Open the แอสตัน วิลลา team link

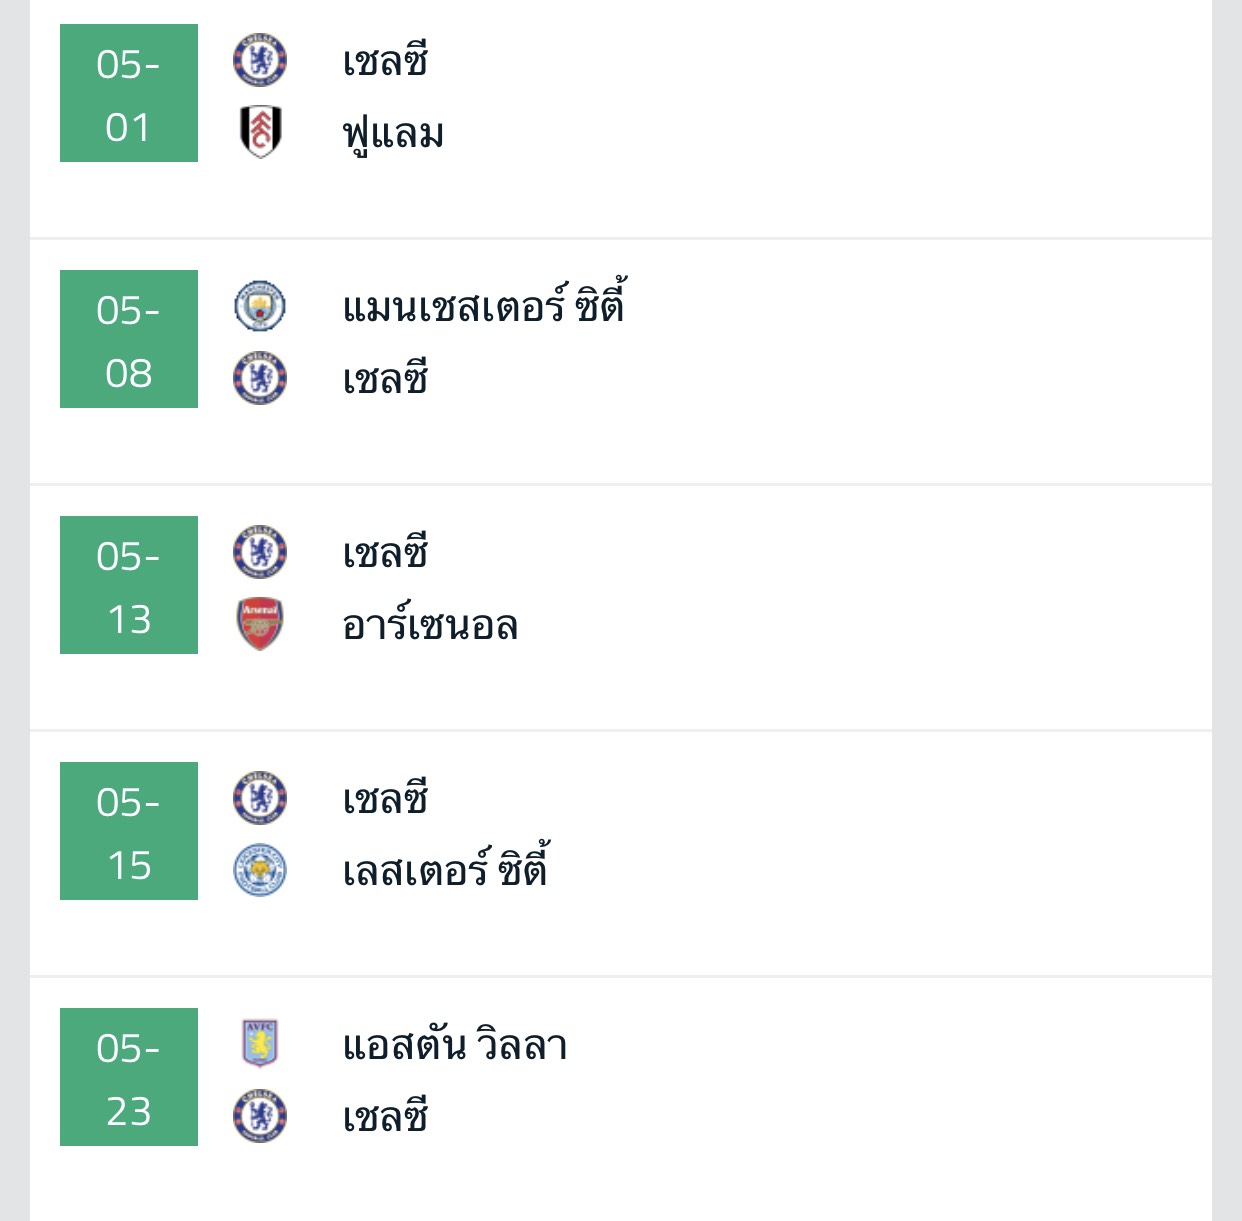pyautogui.click(x=455, y=1045)
